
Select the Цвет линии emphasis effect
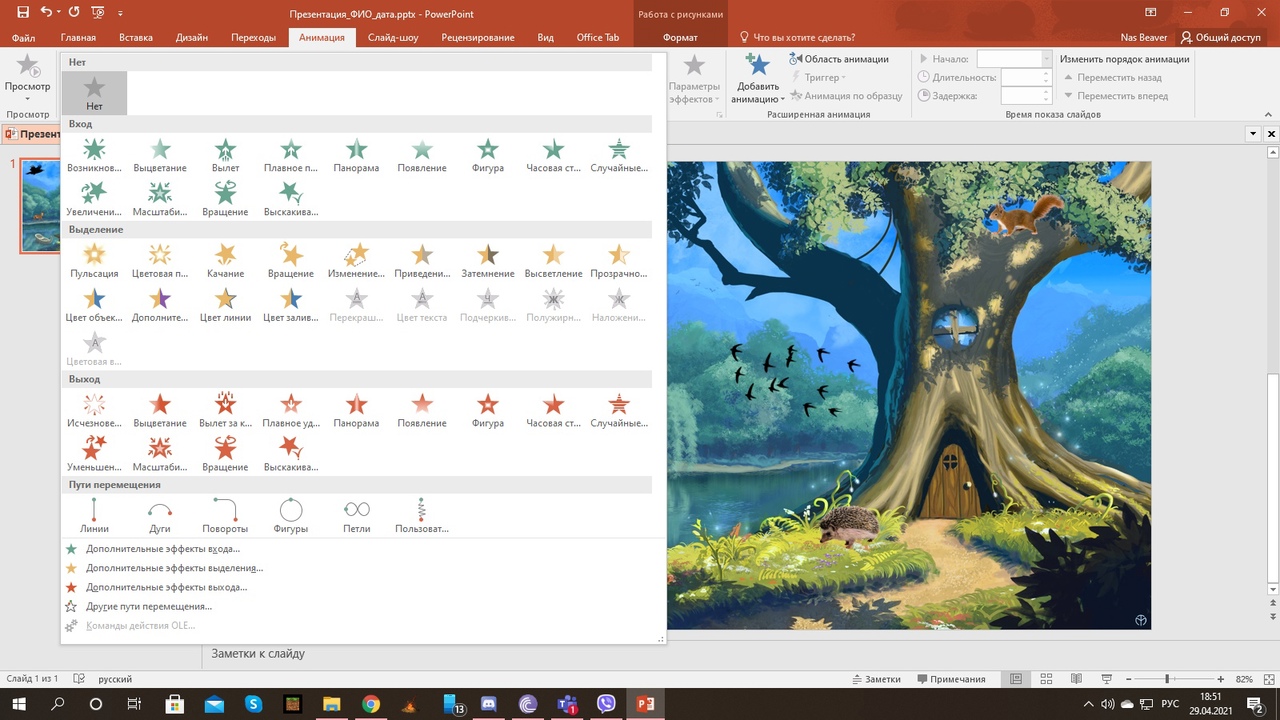pos(225,305)
